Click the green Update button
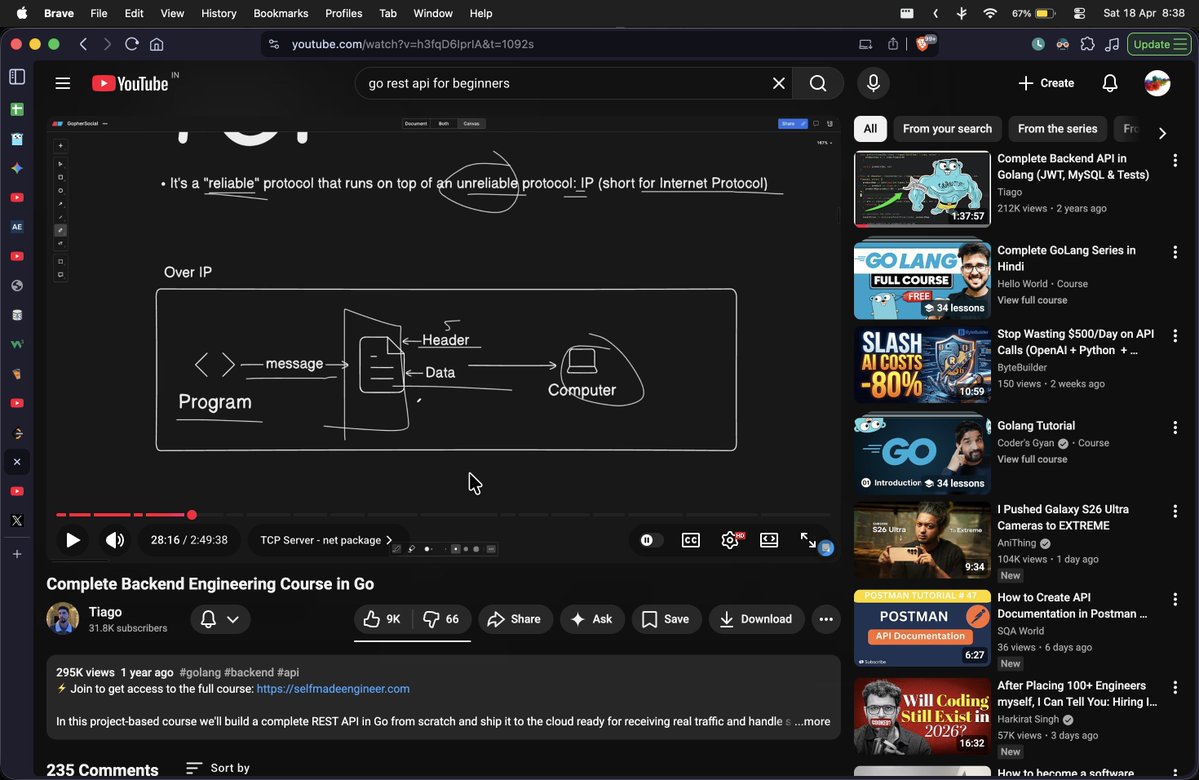The image size is (1199, 780). point(1159,44)
